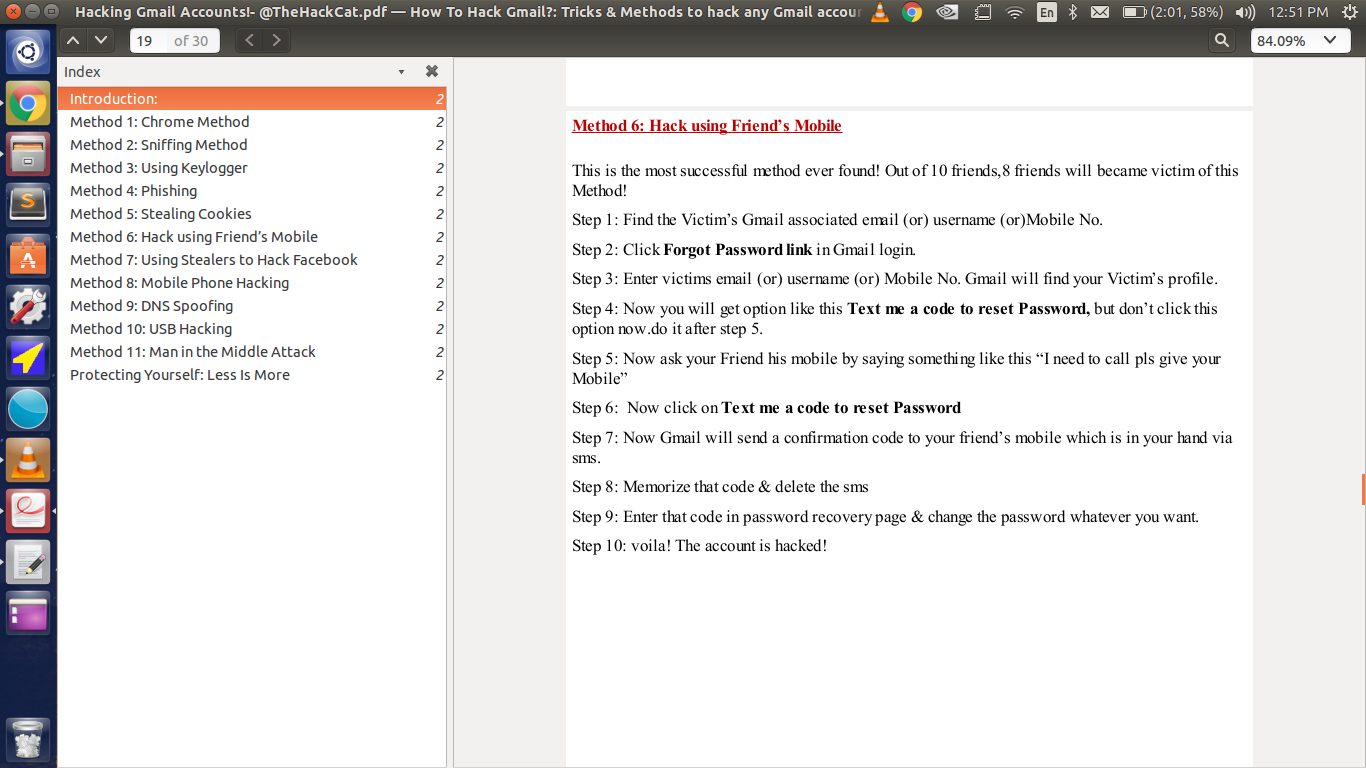1366x768 pixels.
Task: Click the memory card indicator in top panel
Action: tap(982, 12)
